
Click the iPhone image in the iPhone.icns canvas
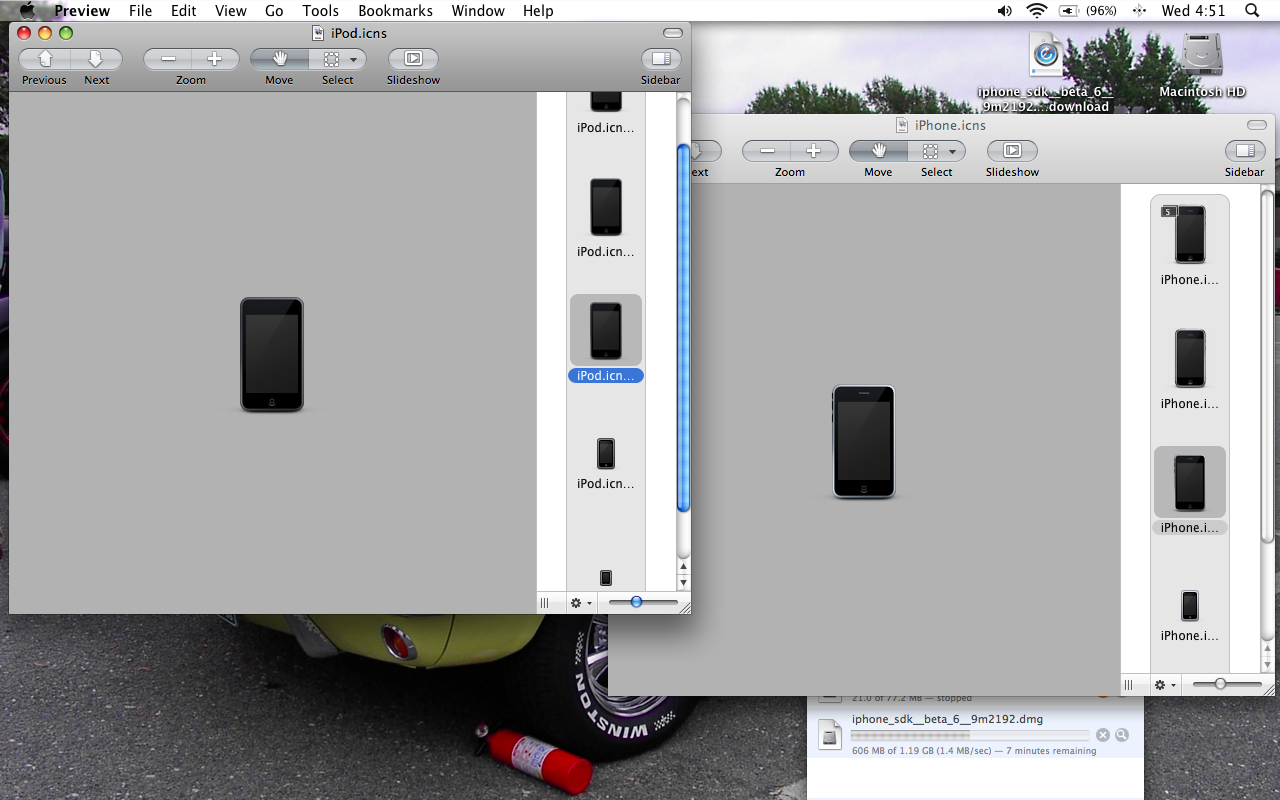pos(864,442)
